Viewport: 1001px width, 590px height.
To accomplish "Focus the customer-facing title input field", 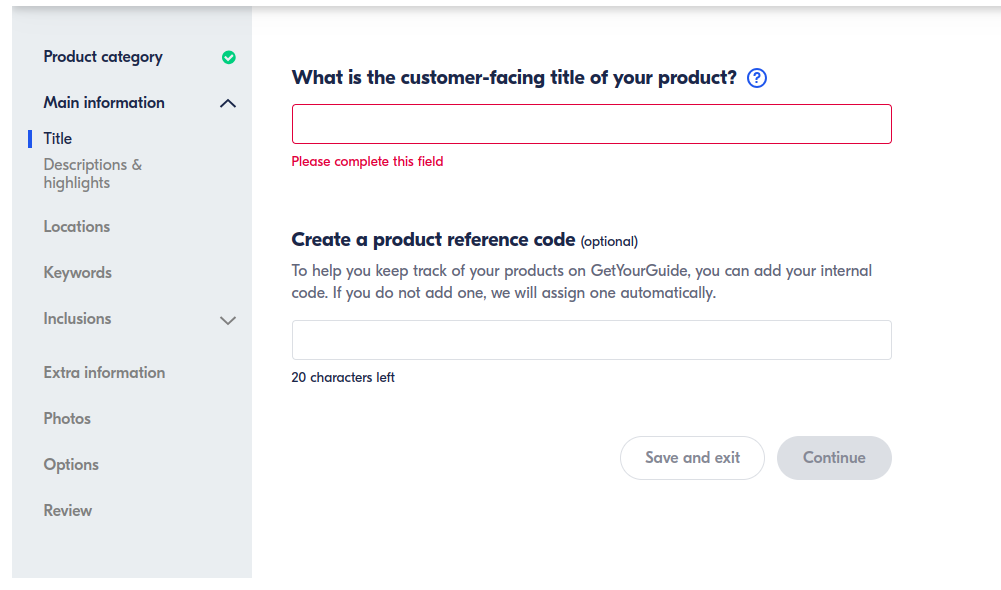I will 591,124.
